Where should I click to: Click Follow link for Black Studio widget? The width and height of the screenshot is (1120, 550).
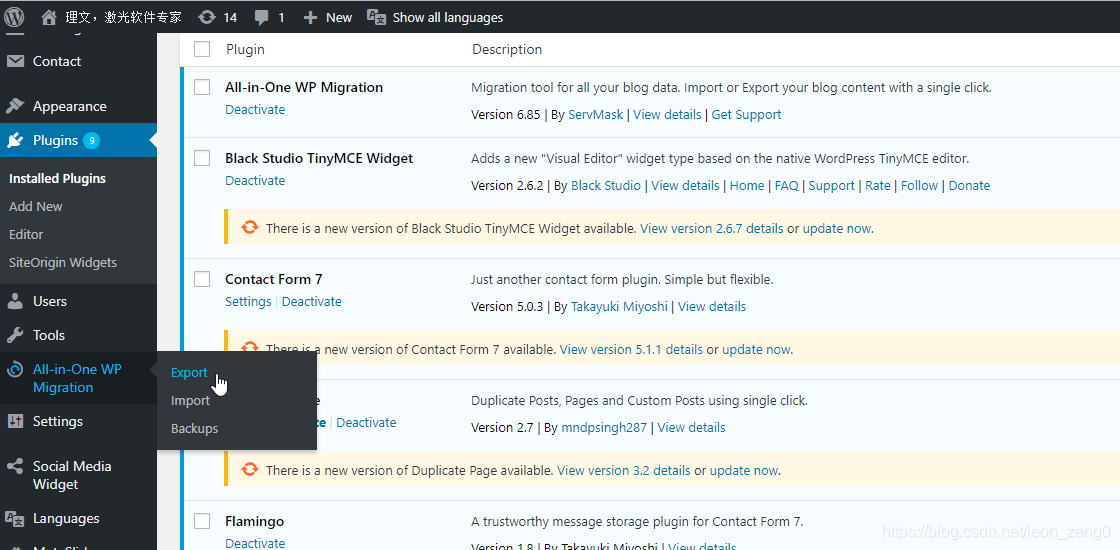click(x=919, y=186)
